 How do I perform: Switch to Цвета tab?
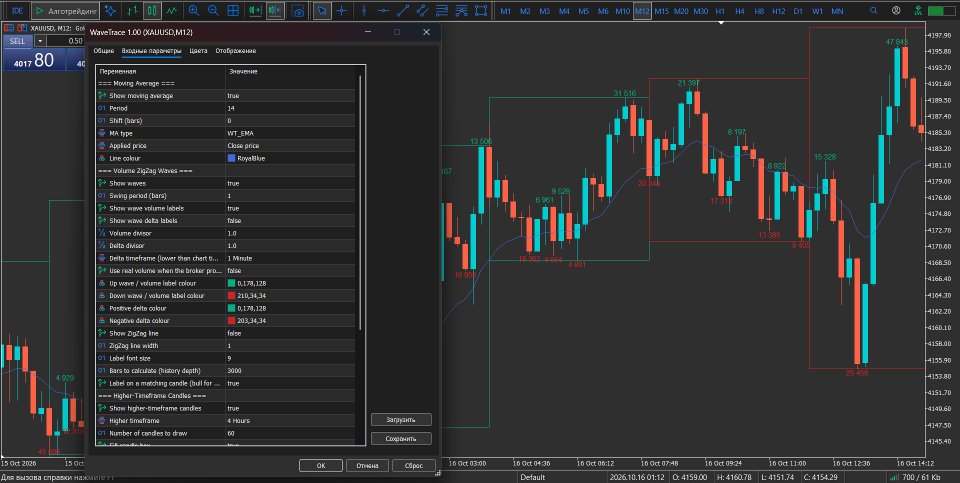[x=198, y=51]
